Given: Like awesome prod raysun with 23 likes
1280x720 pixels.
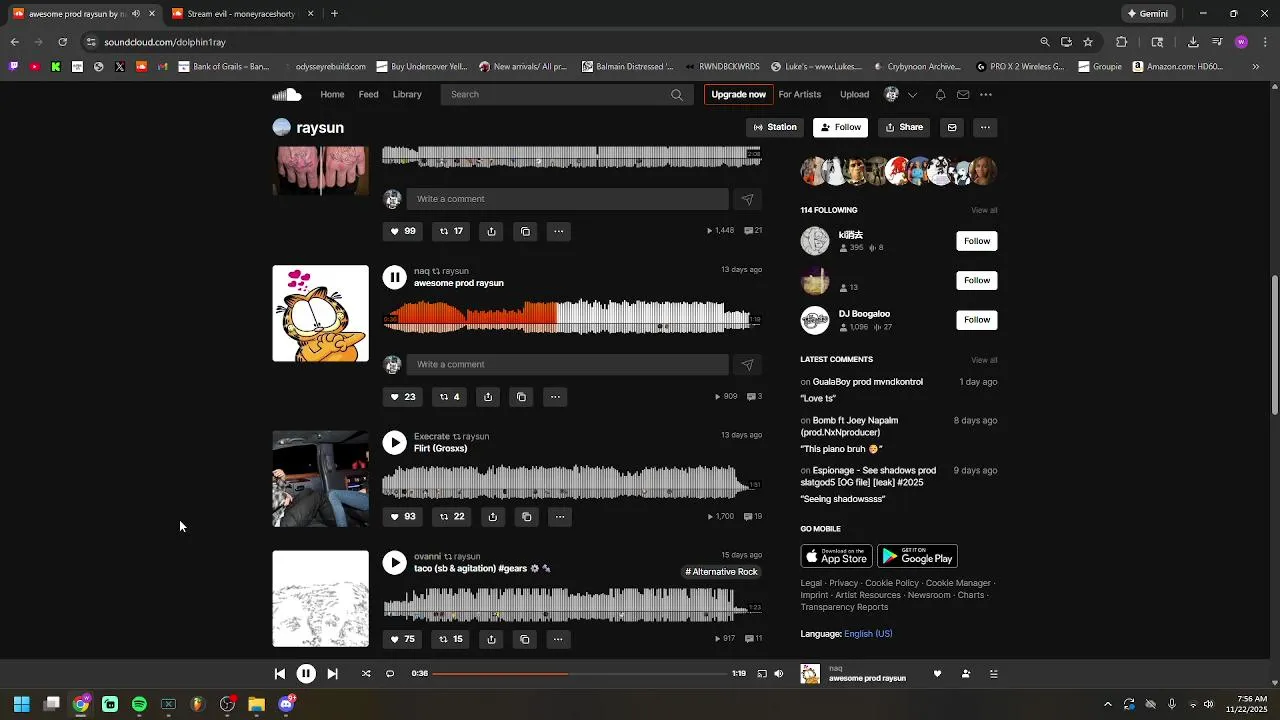Looking at the screenshot, I should click(x=402, y=397).
